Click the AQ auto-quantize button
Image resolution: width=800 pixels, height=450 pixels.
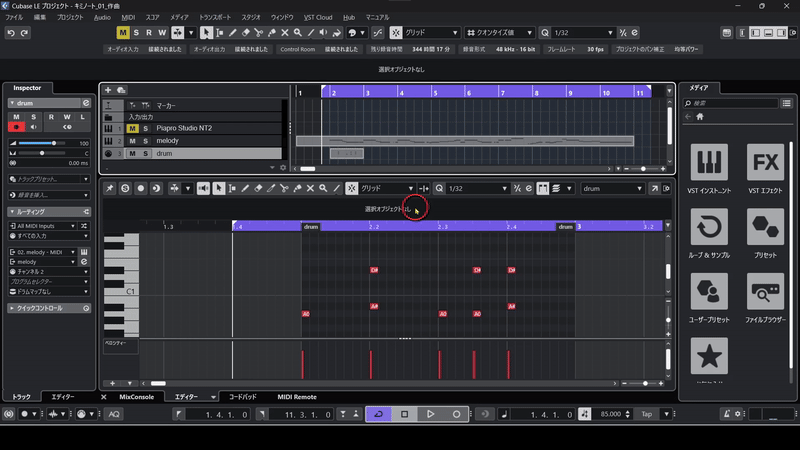point(114,414)
